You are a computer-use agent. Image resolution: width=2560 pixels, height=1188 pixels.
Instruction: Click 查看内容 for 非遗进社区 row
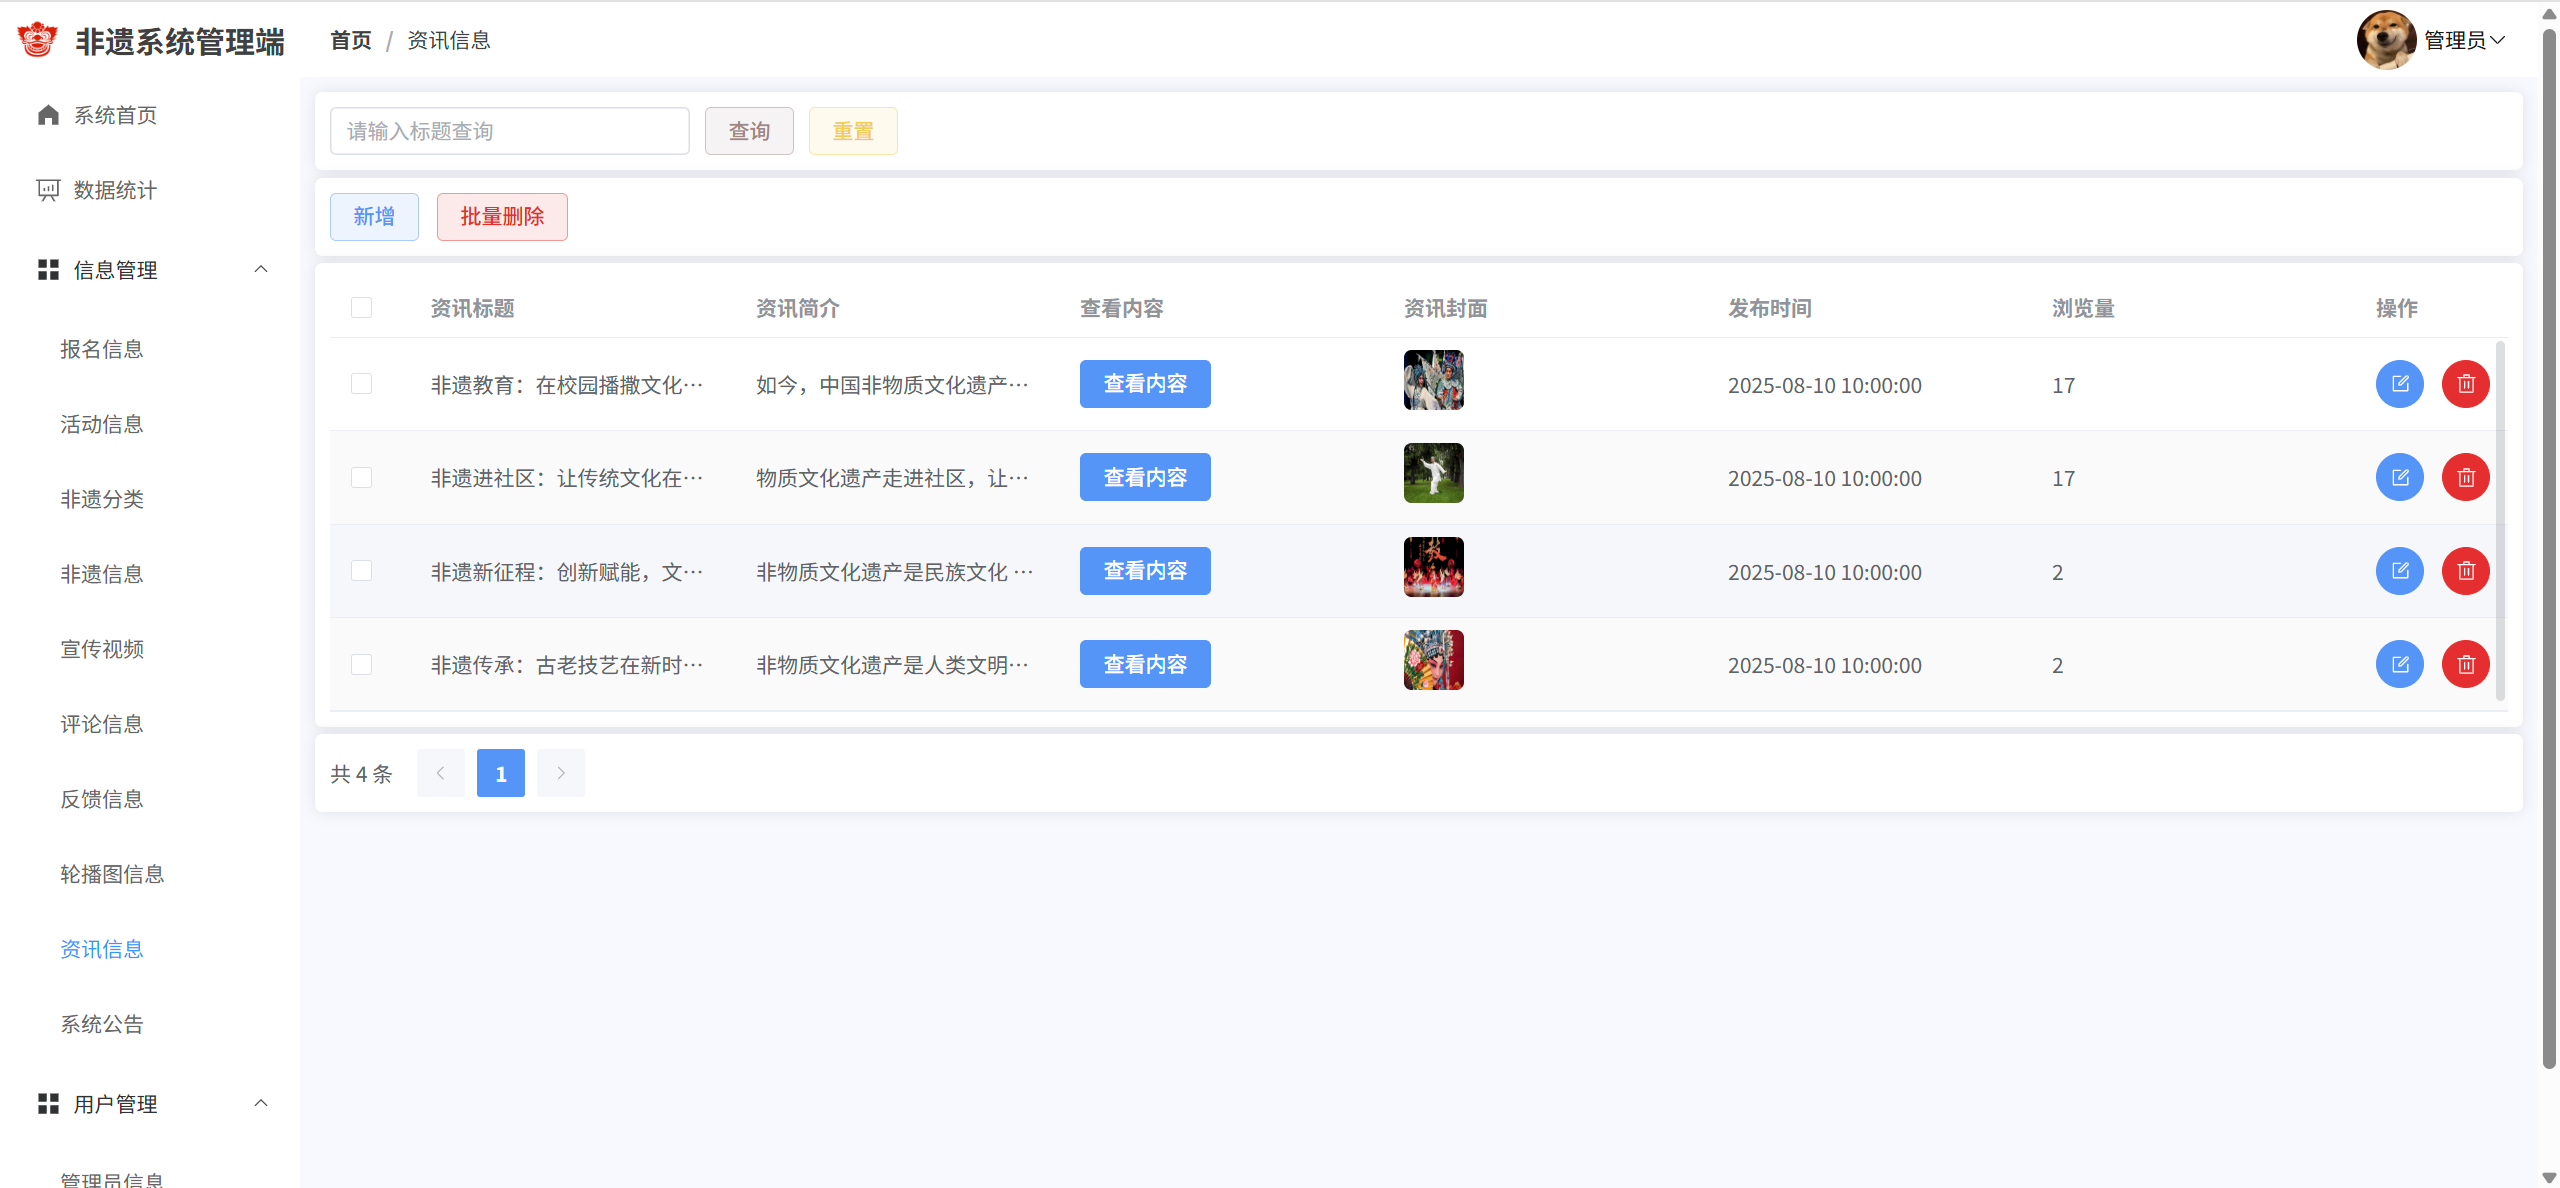[1144, 478]
